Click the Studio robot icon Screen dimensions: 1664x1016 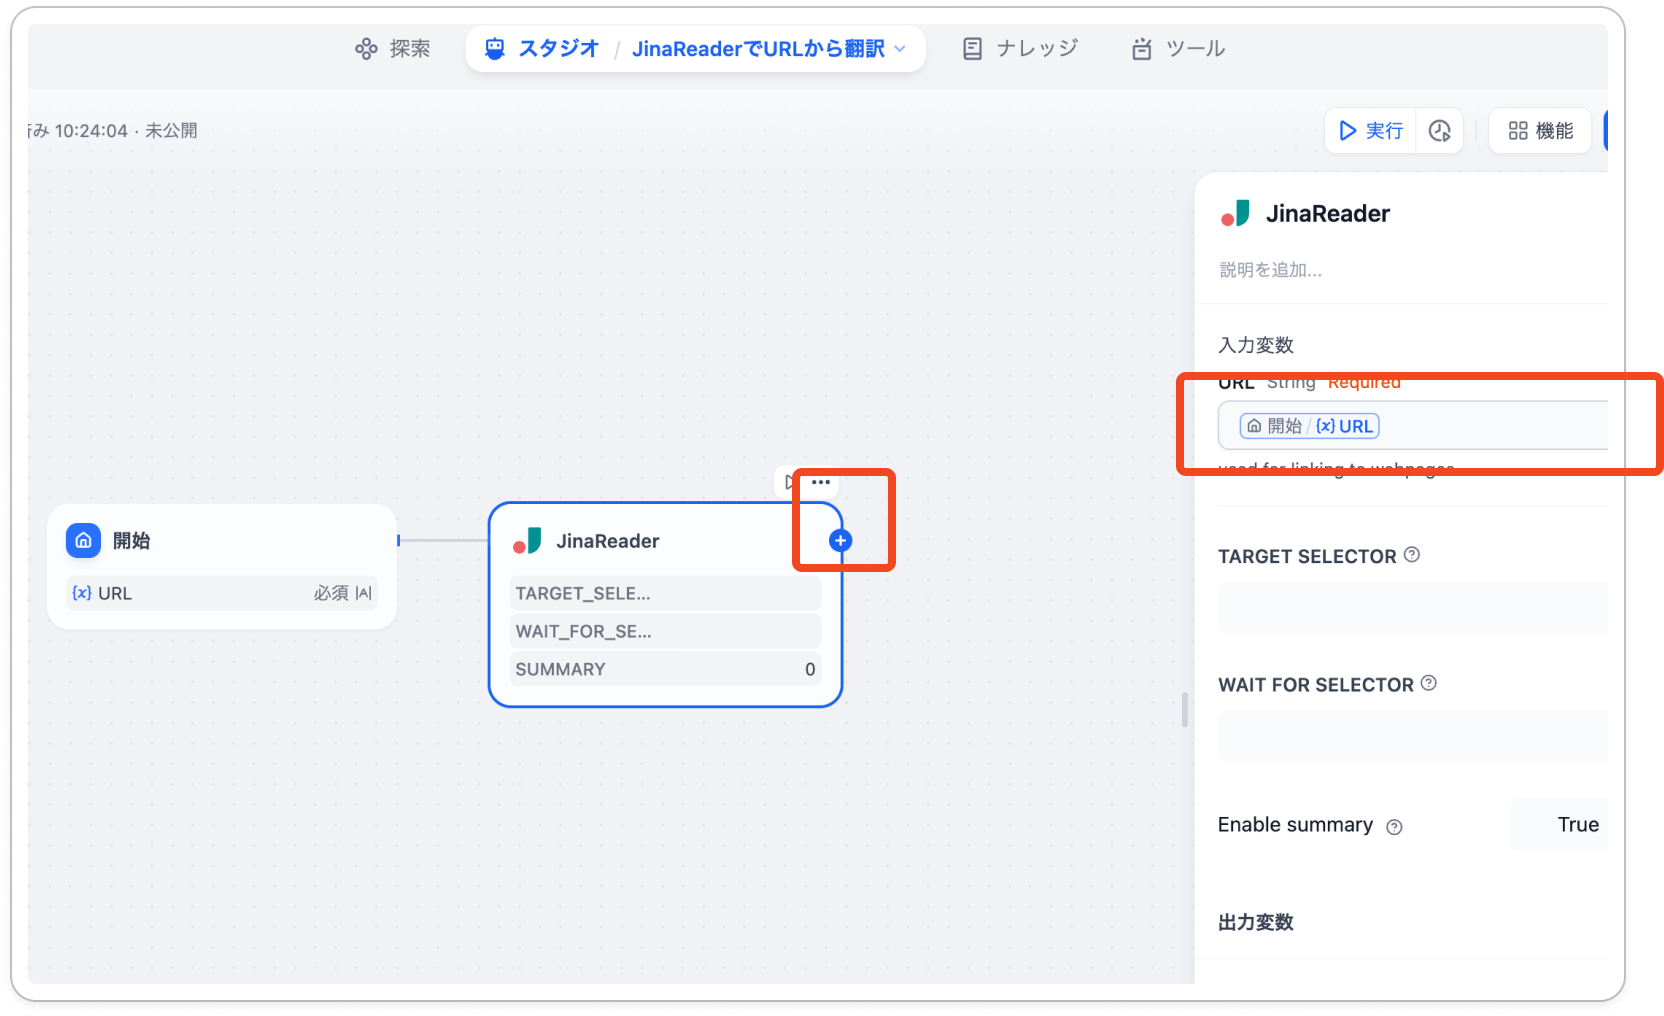click(494, 48)
